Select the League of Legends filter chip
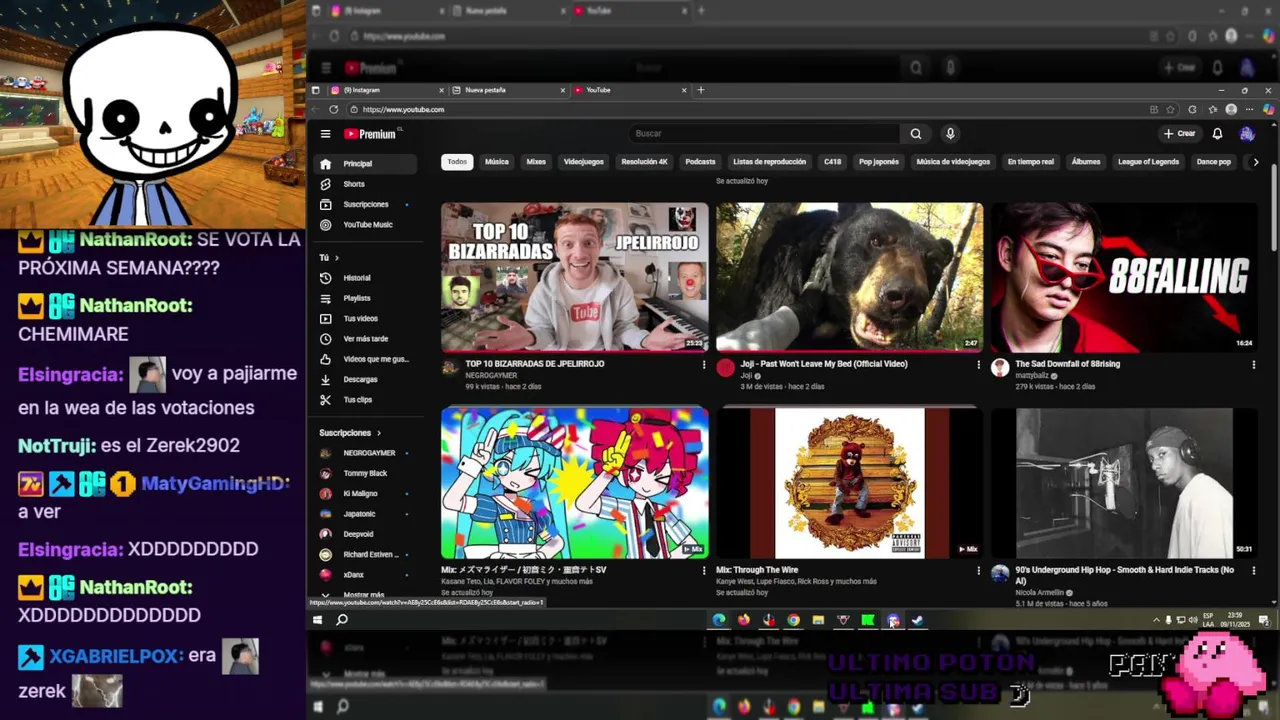 (x=1148, y=162)
